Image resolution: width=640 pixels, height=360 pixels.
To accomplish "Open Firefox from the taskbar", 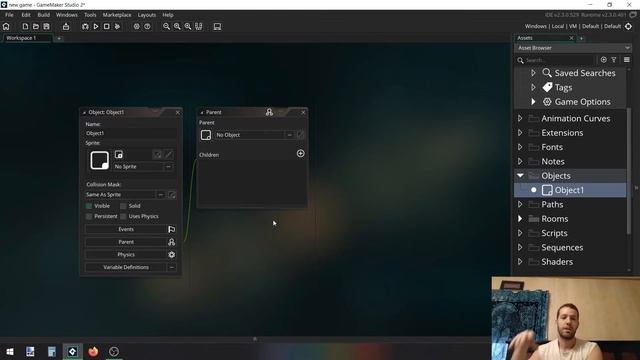I will coord(93,351).
